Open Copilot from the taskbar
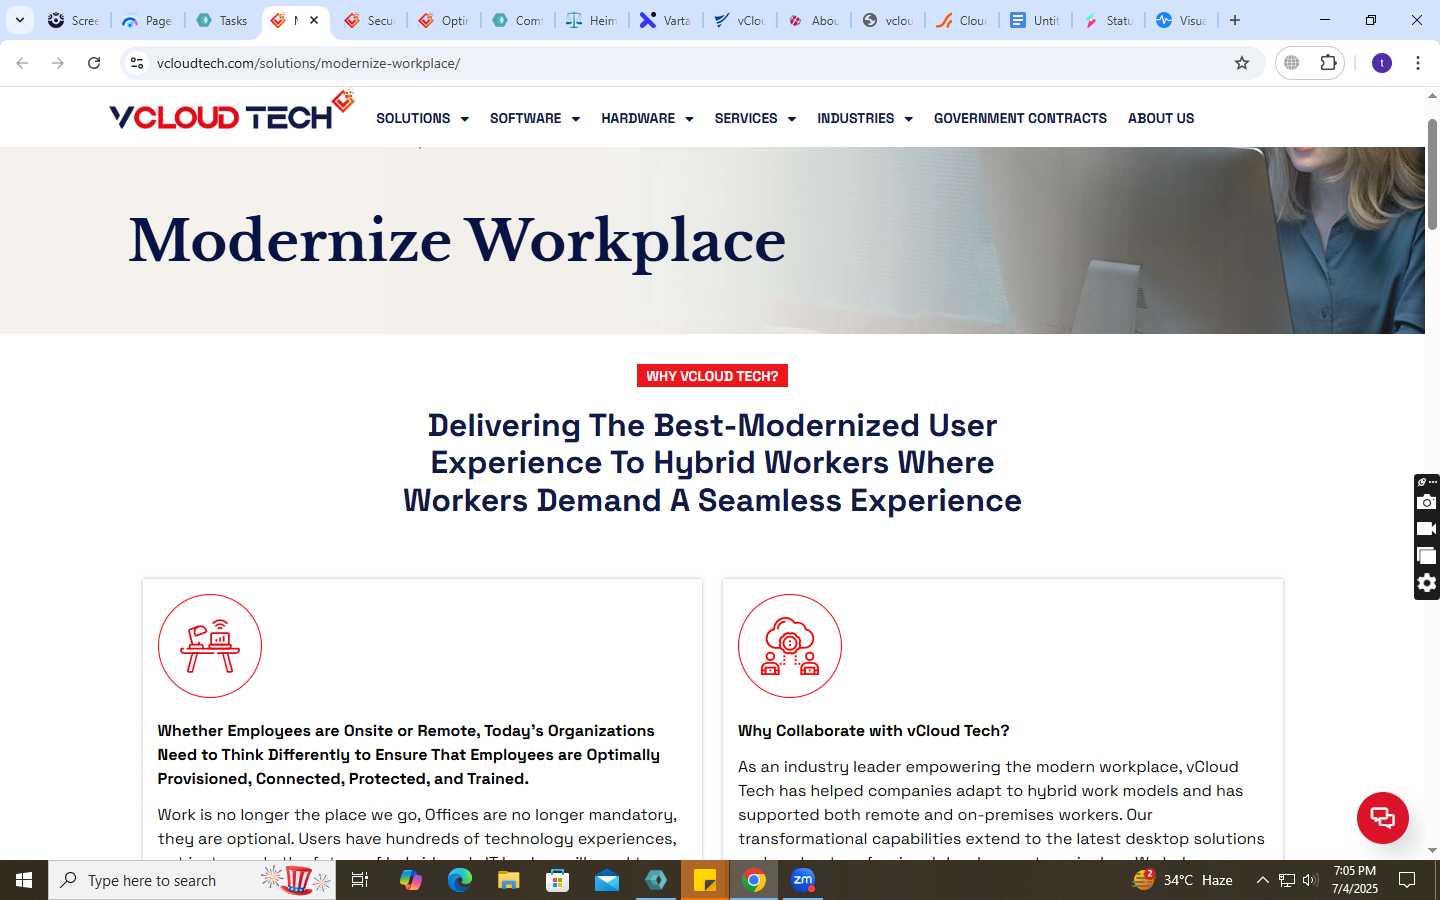The width and height of the screenshot is (1440, 900). coord(411,880)
